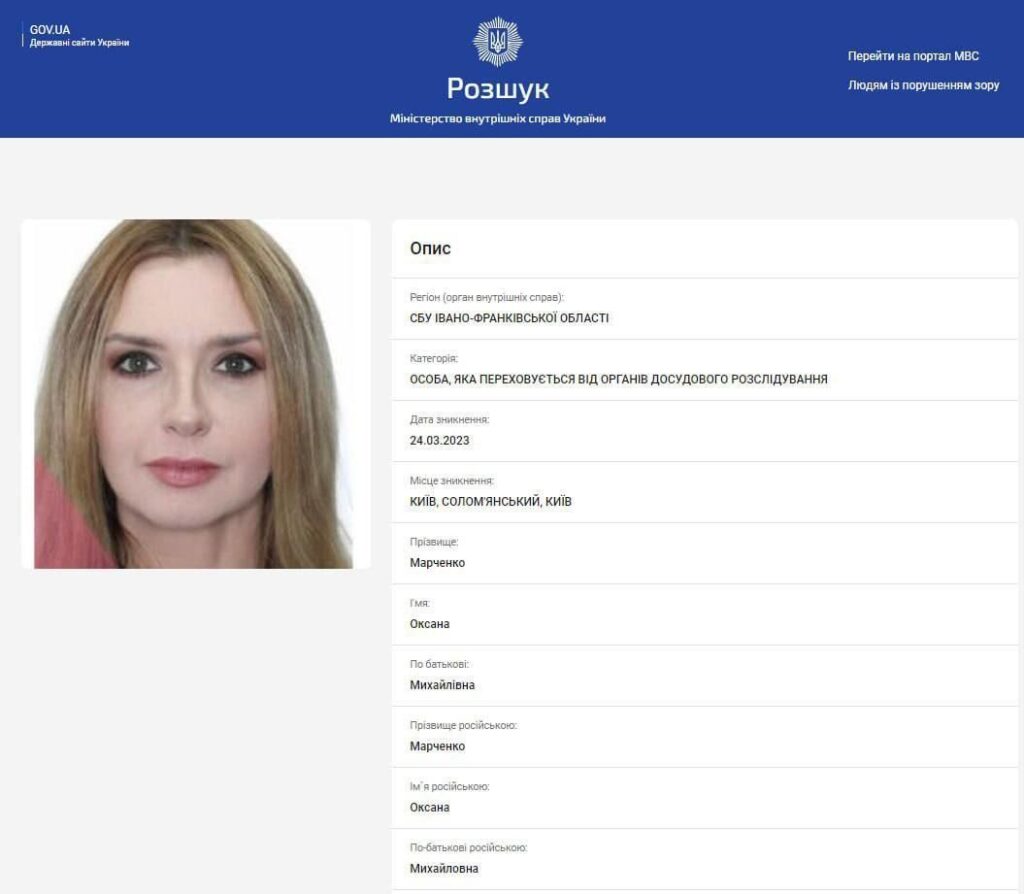Image resolution: width=1024 pixels, height=894 pixels.
Task: Click the value under 'Прізвище:' label
Action: 437,562
